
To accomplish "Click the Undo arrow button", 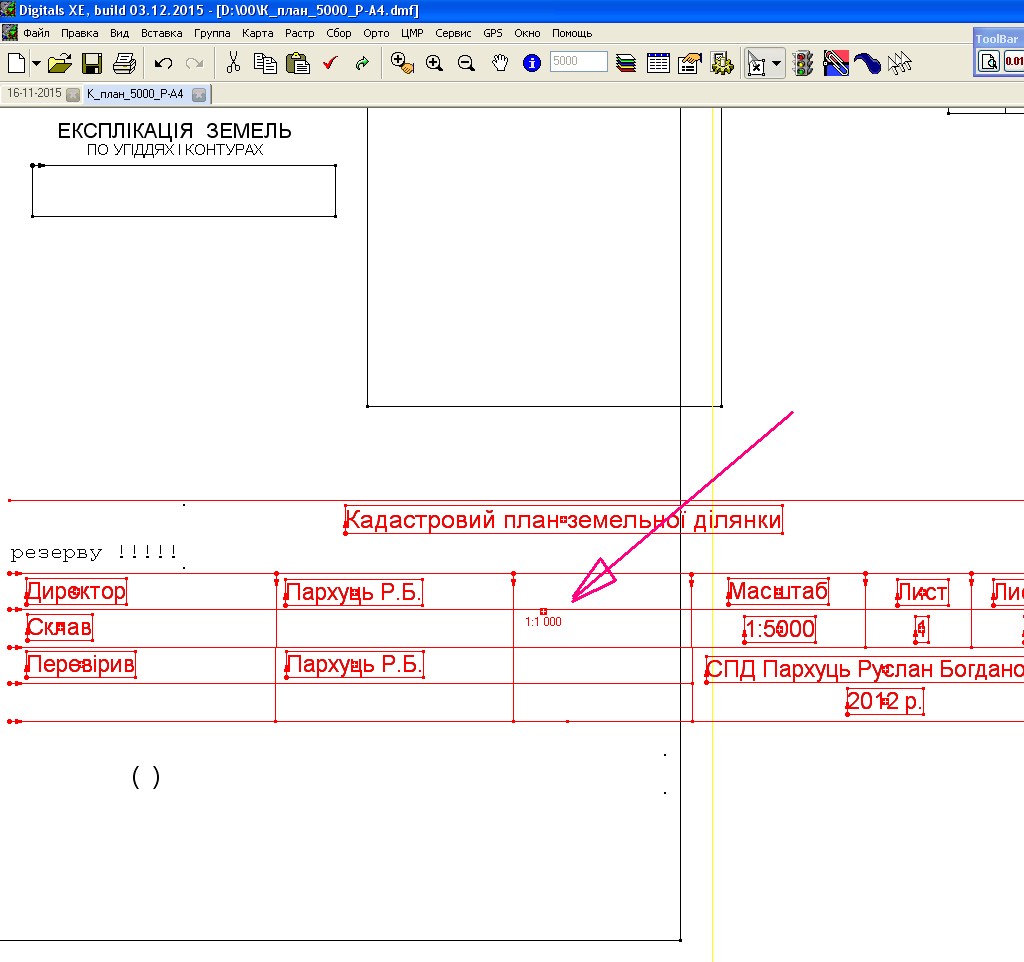I will (164, 63).
